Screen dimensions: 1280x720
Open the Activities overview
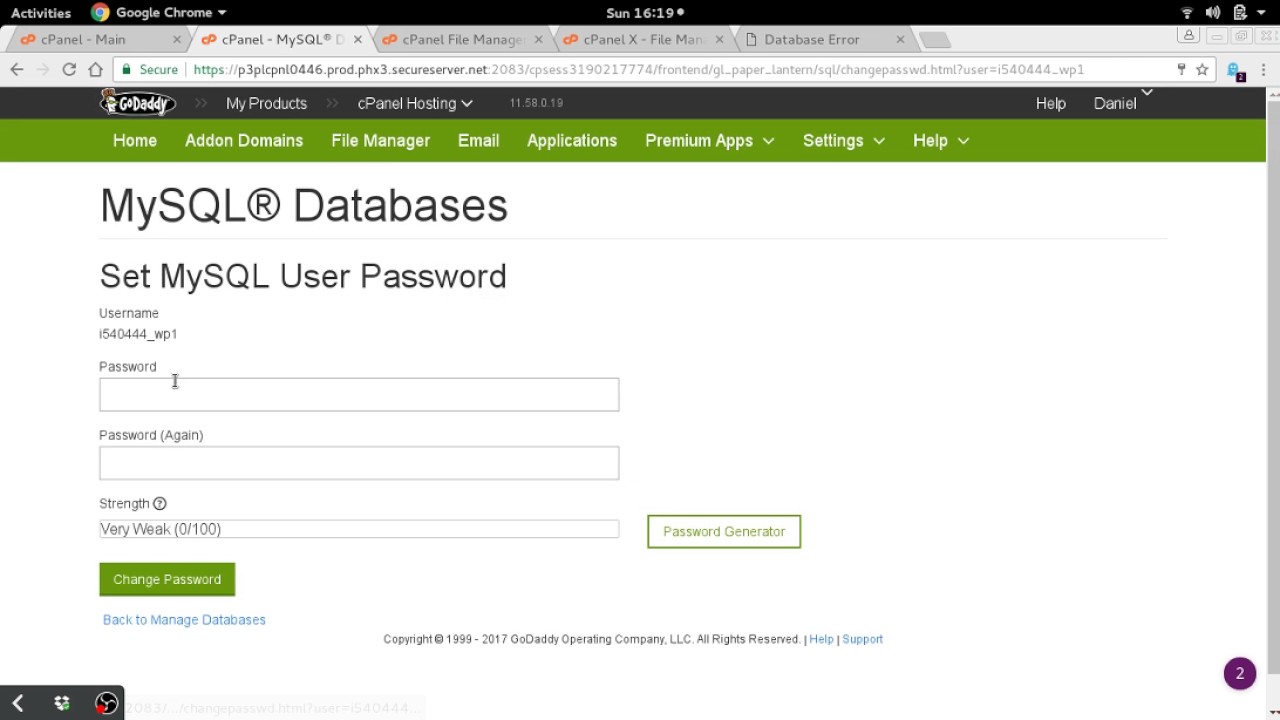(41, 13)
